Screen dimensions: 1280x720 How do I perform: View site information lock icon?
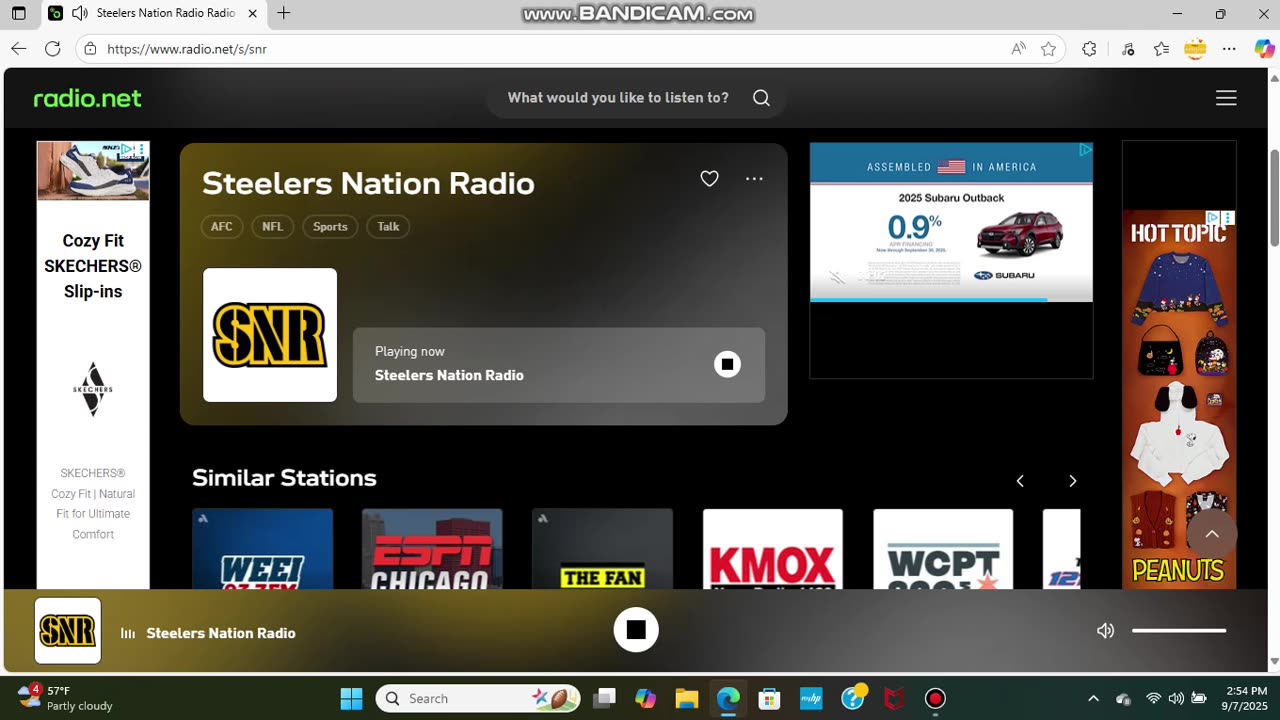[90, 49]
